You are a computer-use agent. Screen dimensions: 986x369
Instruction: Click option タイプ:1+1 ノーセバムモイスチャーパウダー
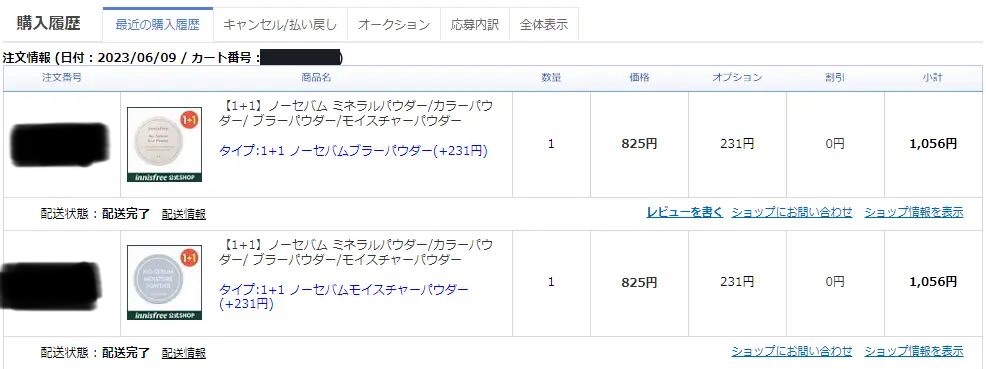click(x=344, y=297)
